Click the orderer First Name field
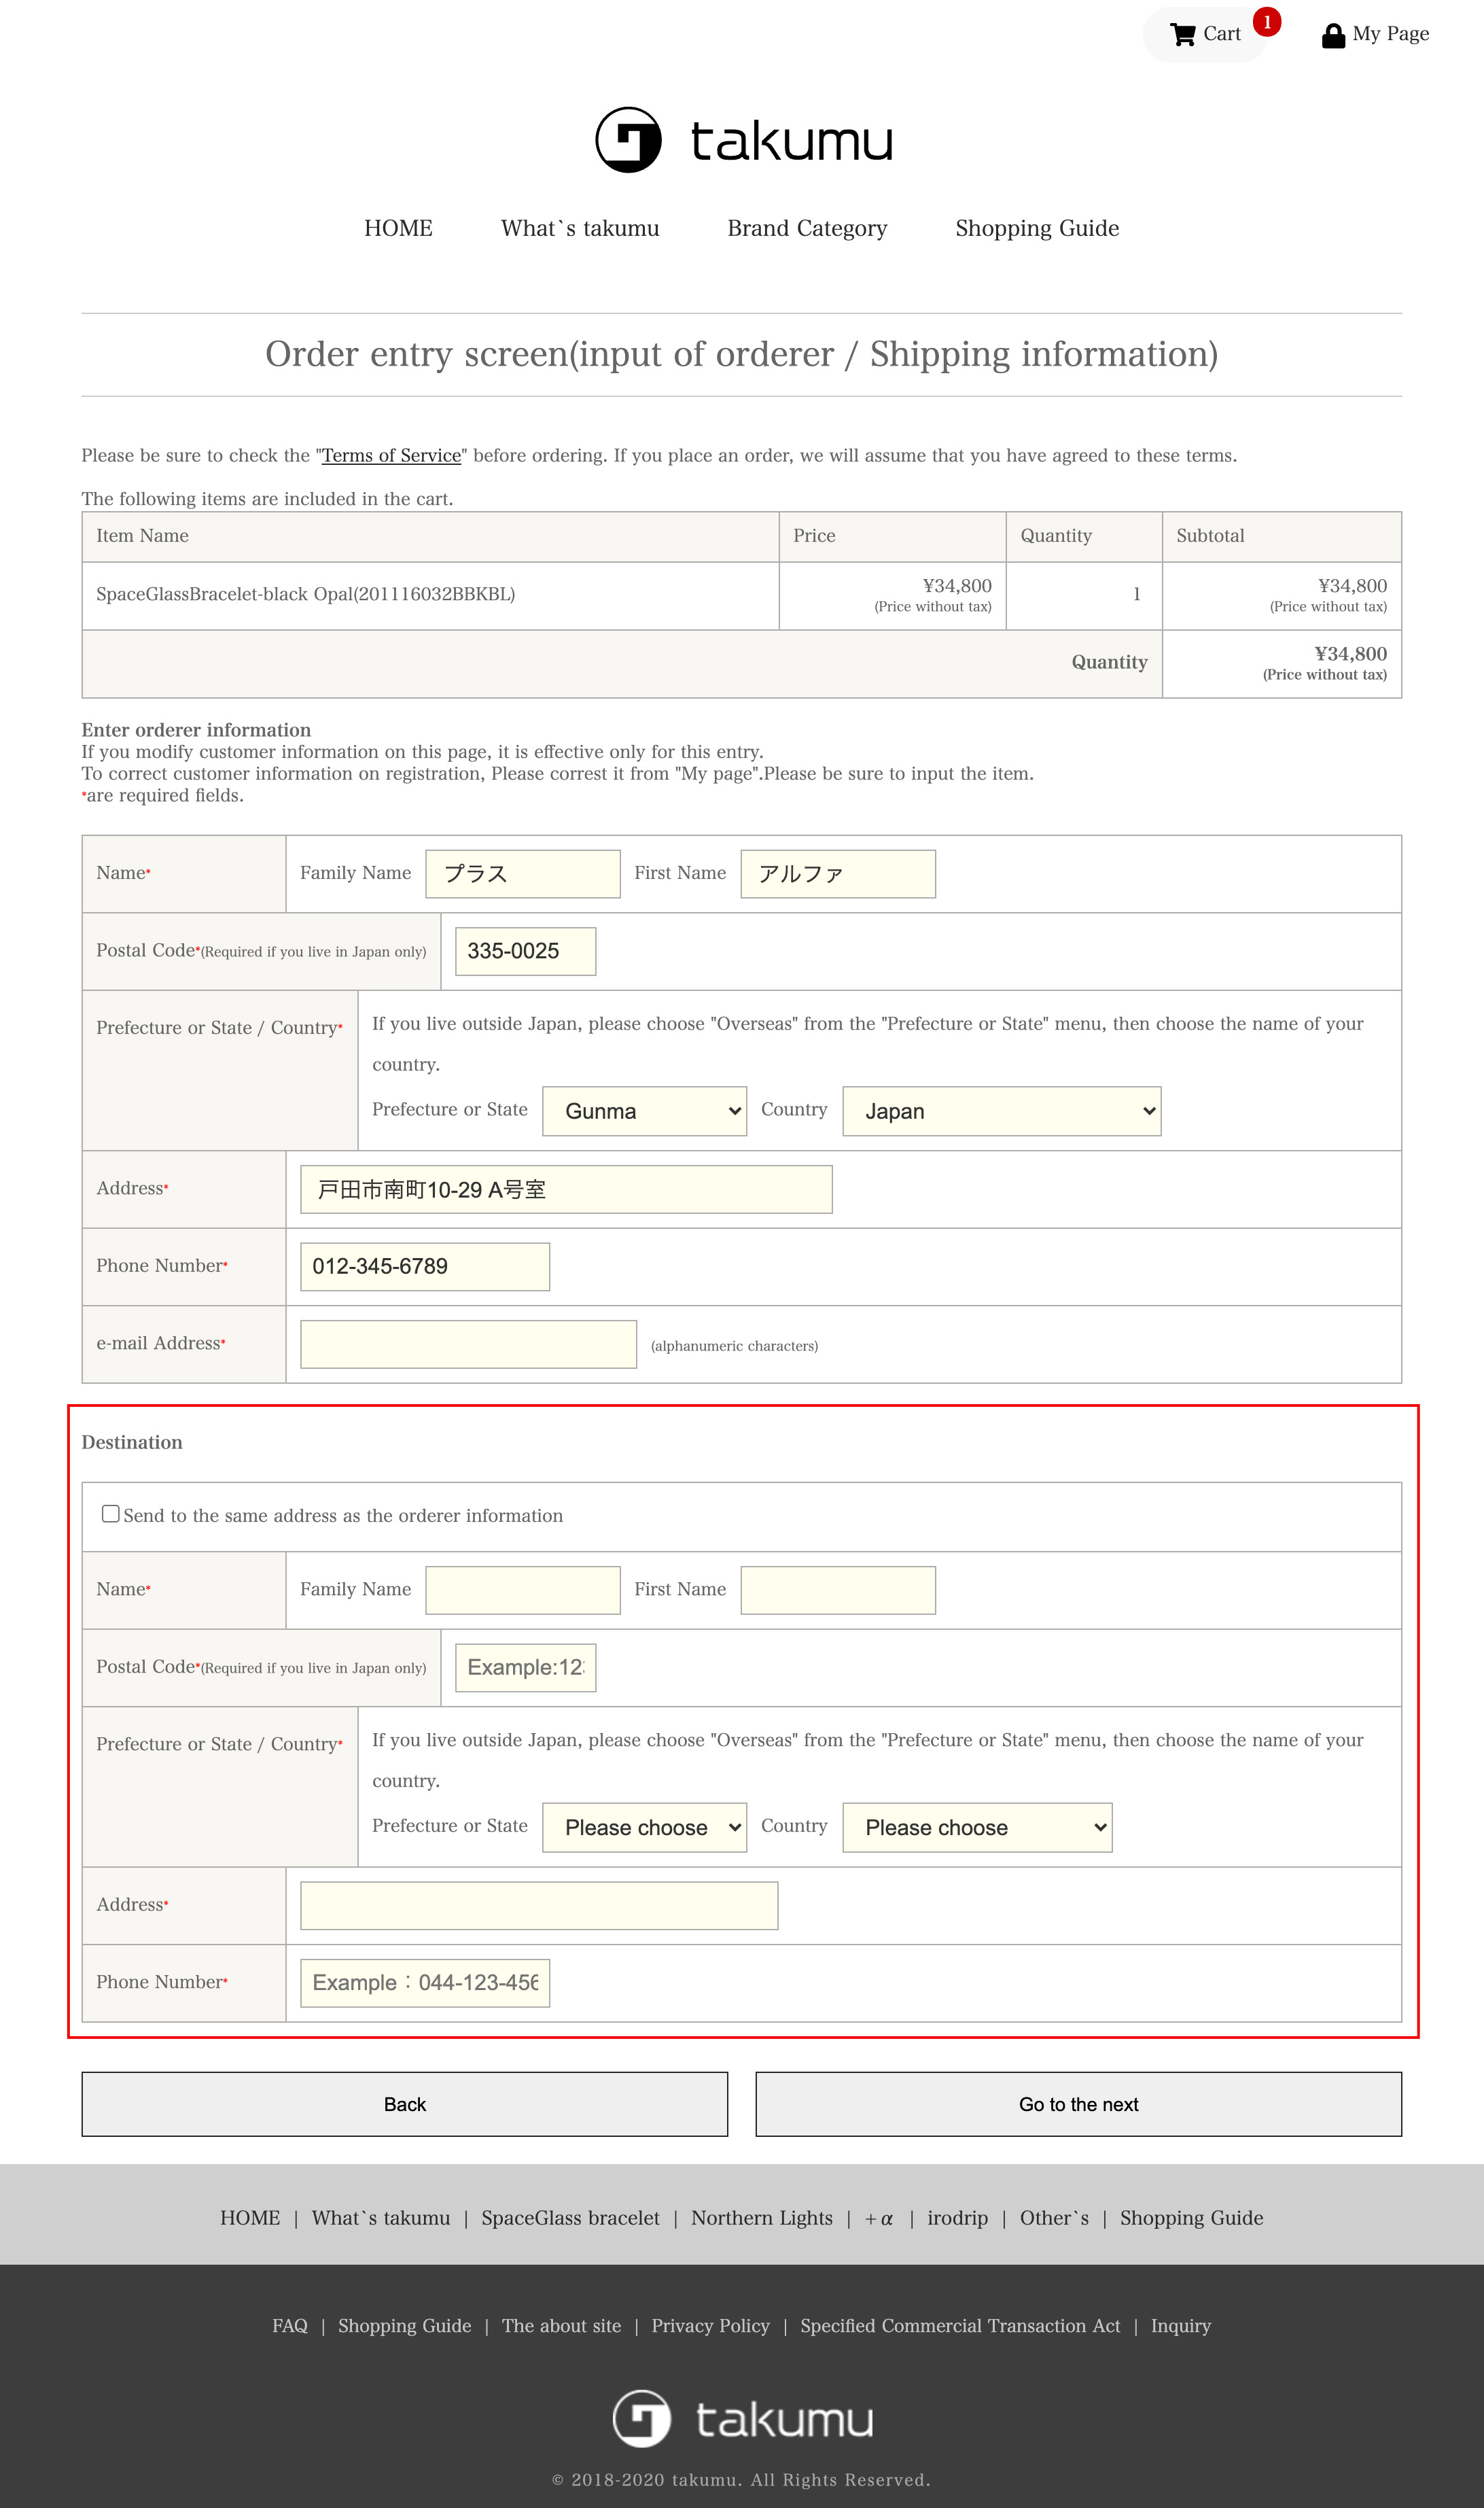This screenshot has width=1484, height=2508. coord(838,874)
